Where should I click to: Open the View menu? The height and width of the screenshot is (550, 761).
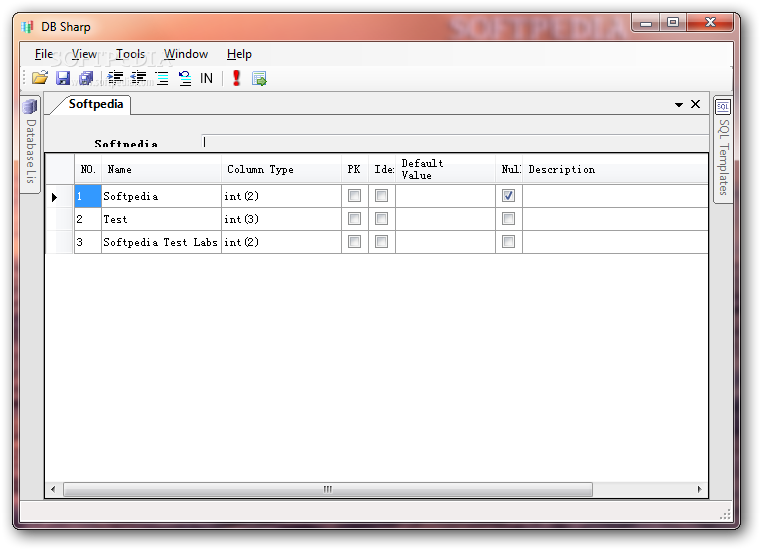[84, 54]
